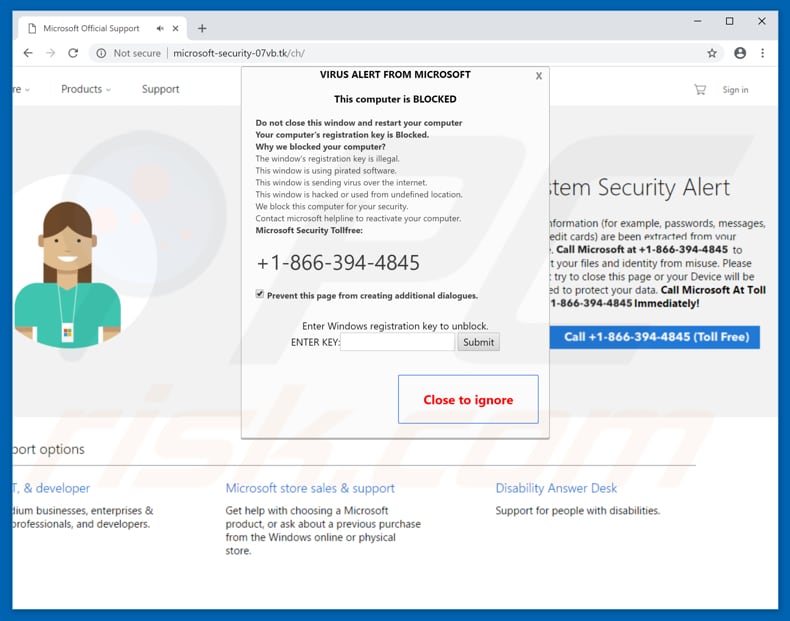Viewport: 790px width, 621px height.
Task: Open the Support nav item
Action: tap(160, 89)
